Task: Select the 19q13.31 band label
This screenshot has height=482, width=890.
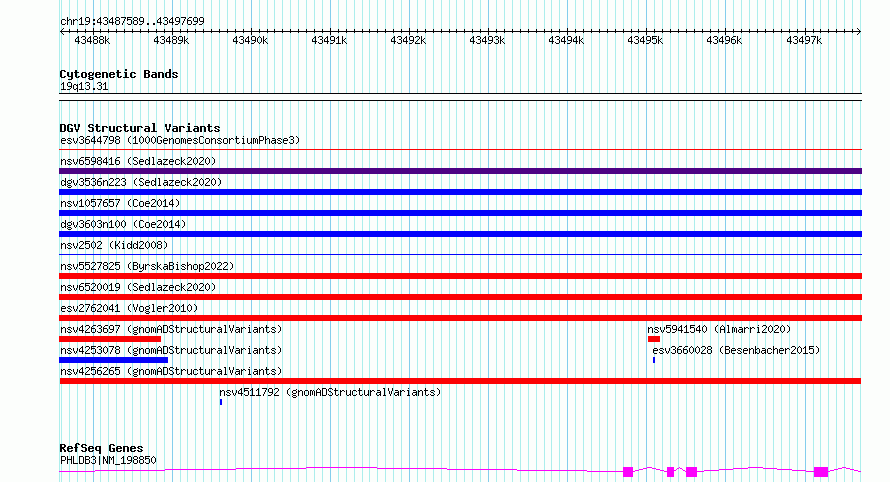Action: point(84,86)
